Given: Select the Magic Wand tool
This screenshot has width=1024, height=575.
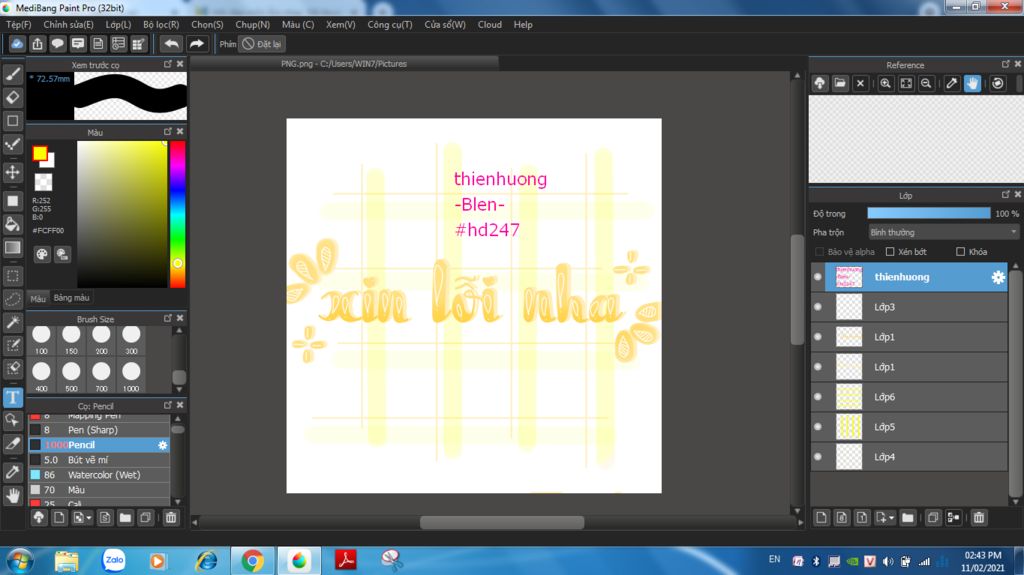Looking at the screenshot, I should point(12,321).
